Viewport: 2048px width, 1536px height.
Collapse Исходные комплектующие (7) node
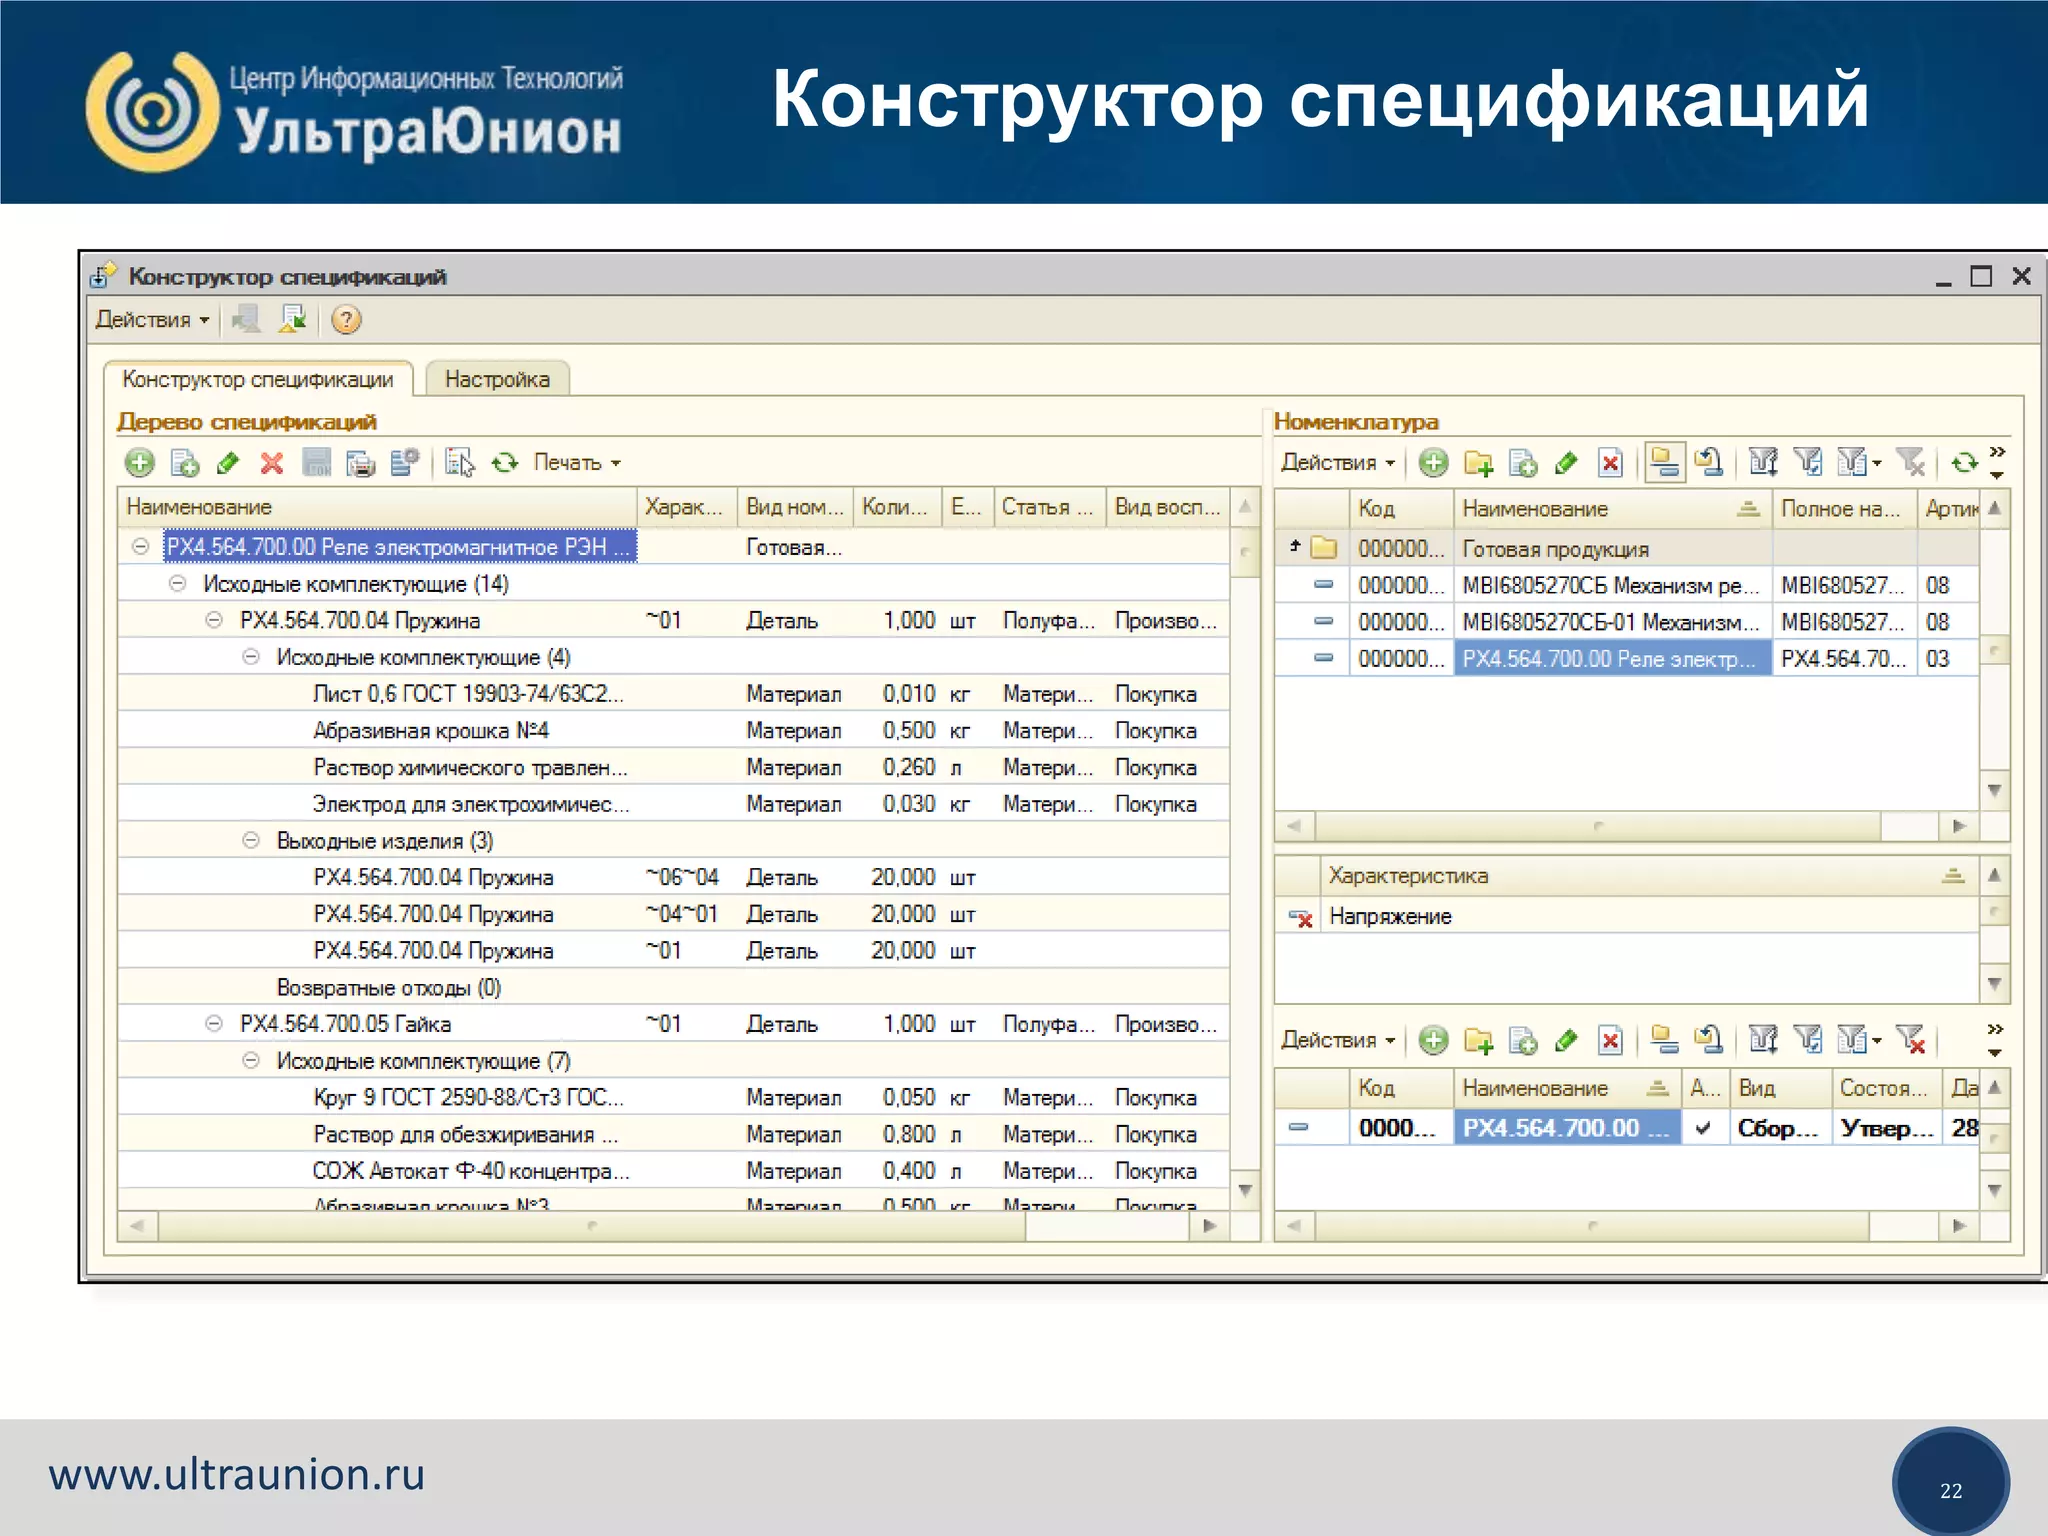[251, 1061]
